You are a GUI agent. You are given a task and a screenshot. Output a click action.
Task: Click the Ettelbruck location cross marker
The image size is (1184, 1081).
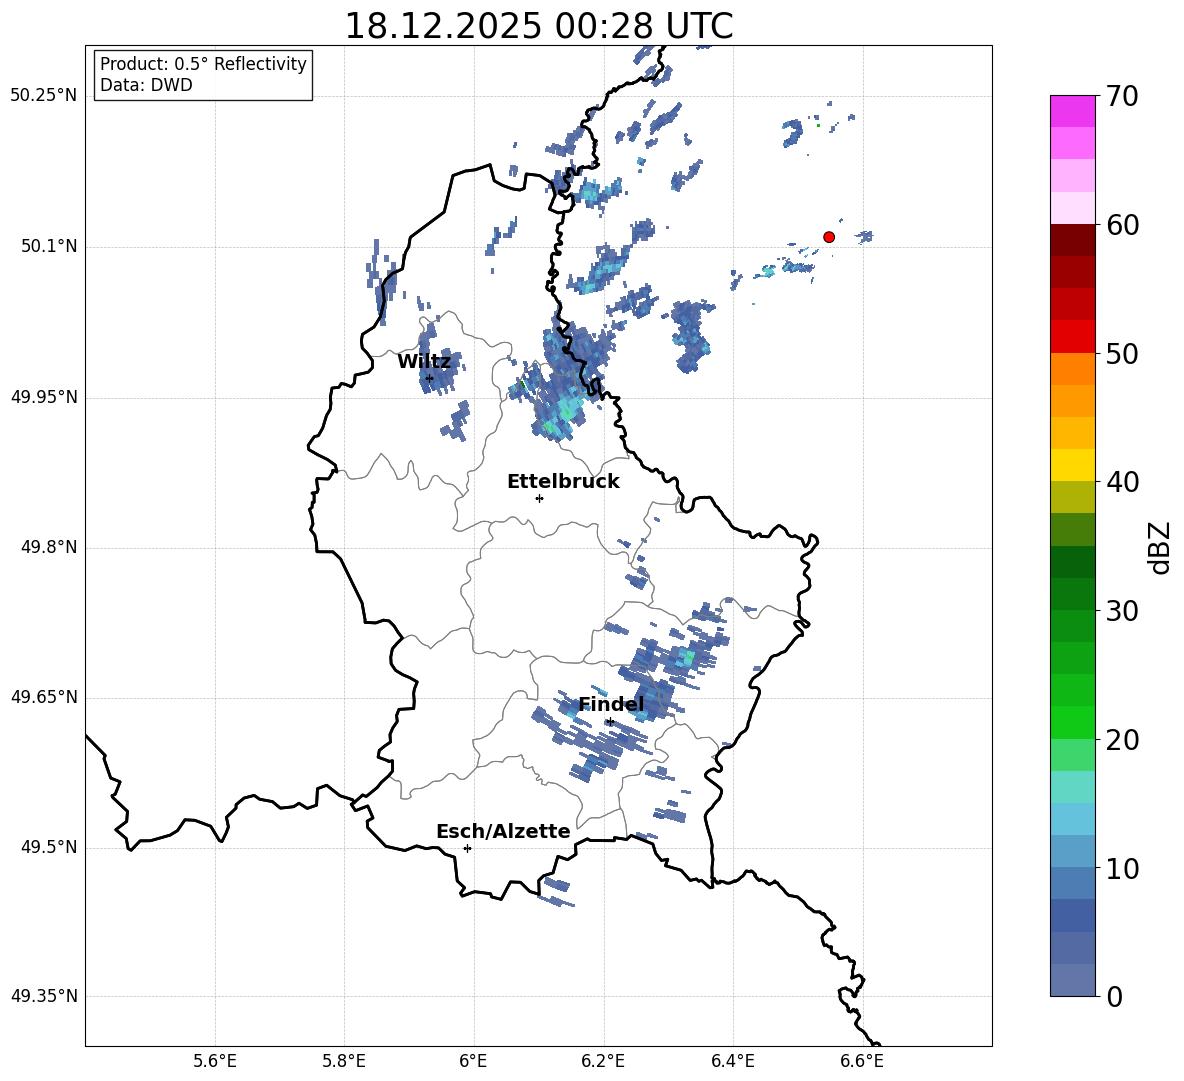tap(539, 498)
